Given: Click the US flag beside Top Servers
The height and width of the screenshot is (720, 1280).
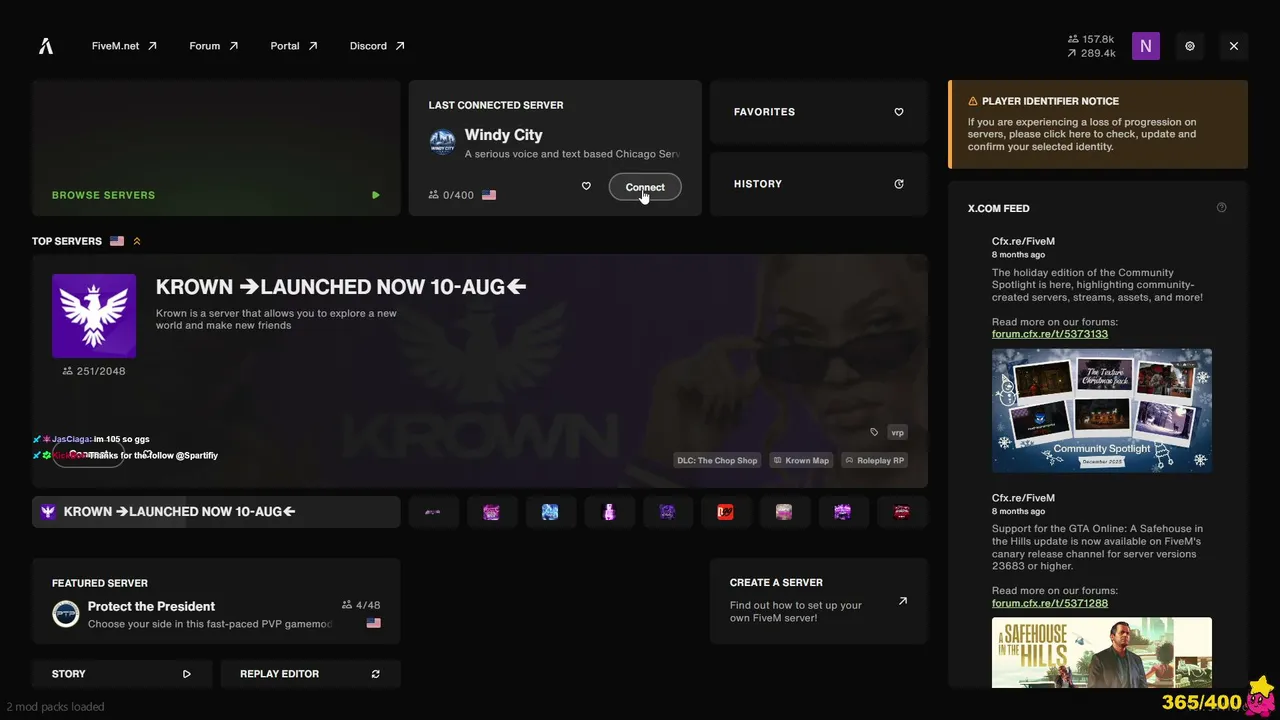Looking at the screenshot, I should point(117,241).
